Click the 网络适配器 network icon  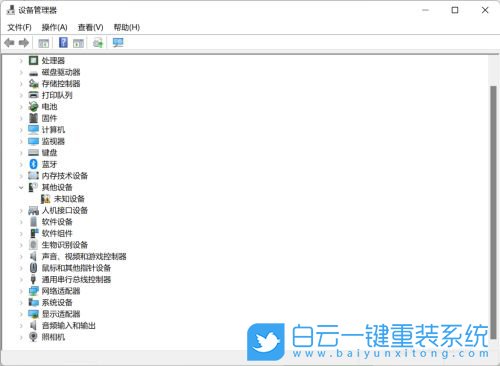pyautogui.click(x=33, y=291)
